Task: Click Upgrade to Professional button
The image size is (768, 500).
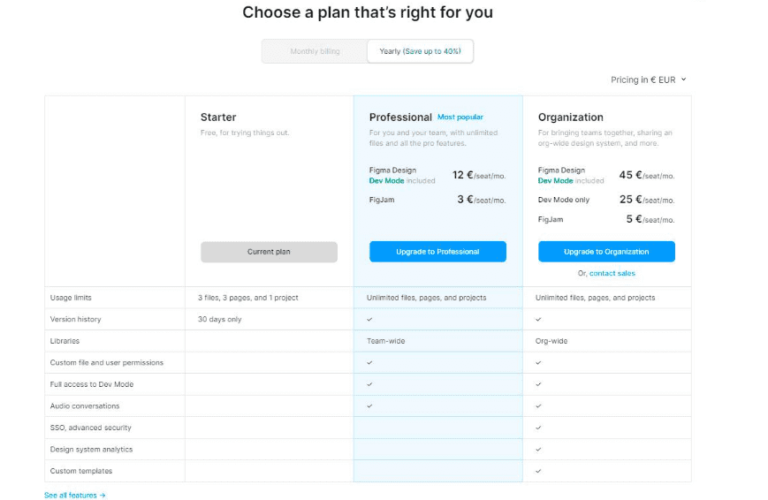Action: (x=437, y=252)
